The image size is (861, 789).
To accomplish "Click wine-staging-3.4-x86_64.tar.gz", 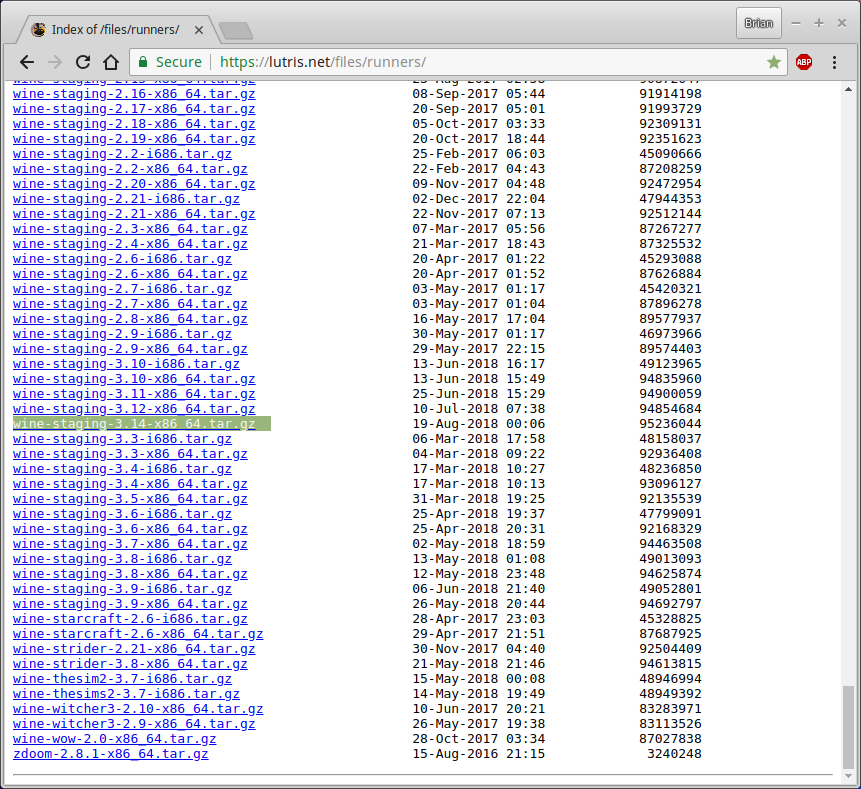I will click(130, 484).
